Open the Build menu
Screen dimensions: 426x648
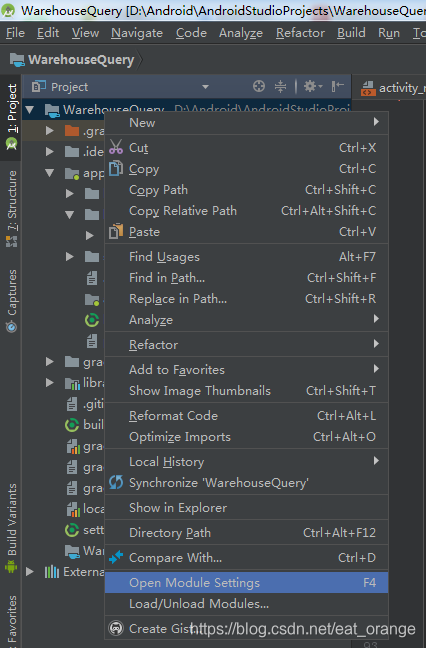351,33
